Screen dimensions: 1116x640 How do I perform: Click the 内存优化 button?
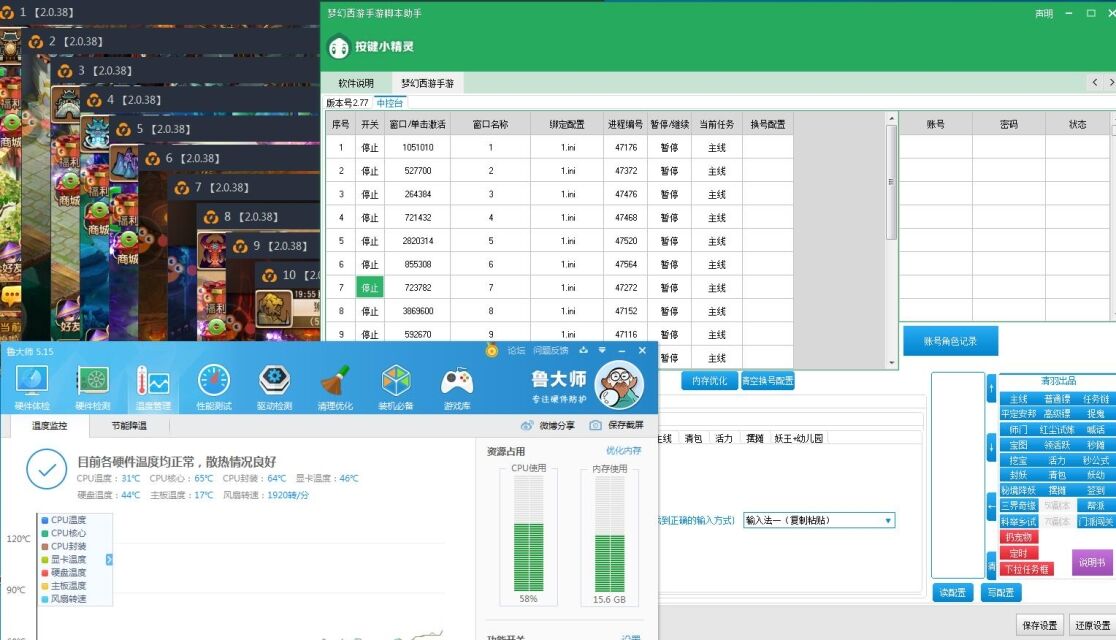point(709,381)
